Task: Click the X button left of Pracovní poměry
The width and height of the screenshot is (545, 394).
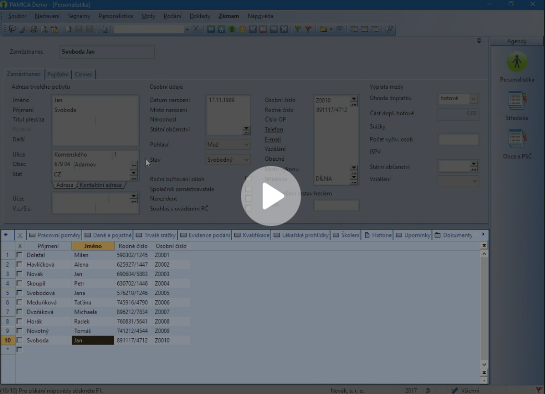Action: (x=20, y=235)
